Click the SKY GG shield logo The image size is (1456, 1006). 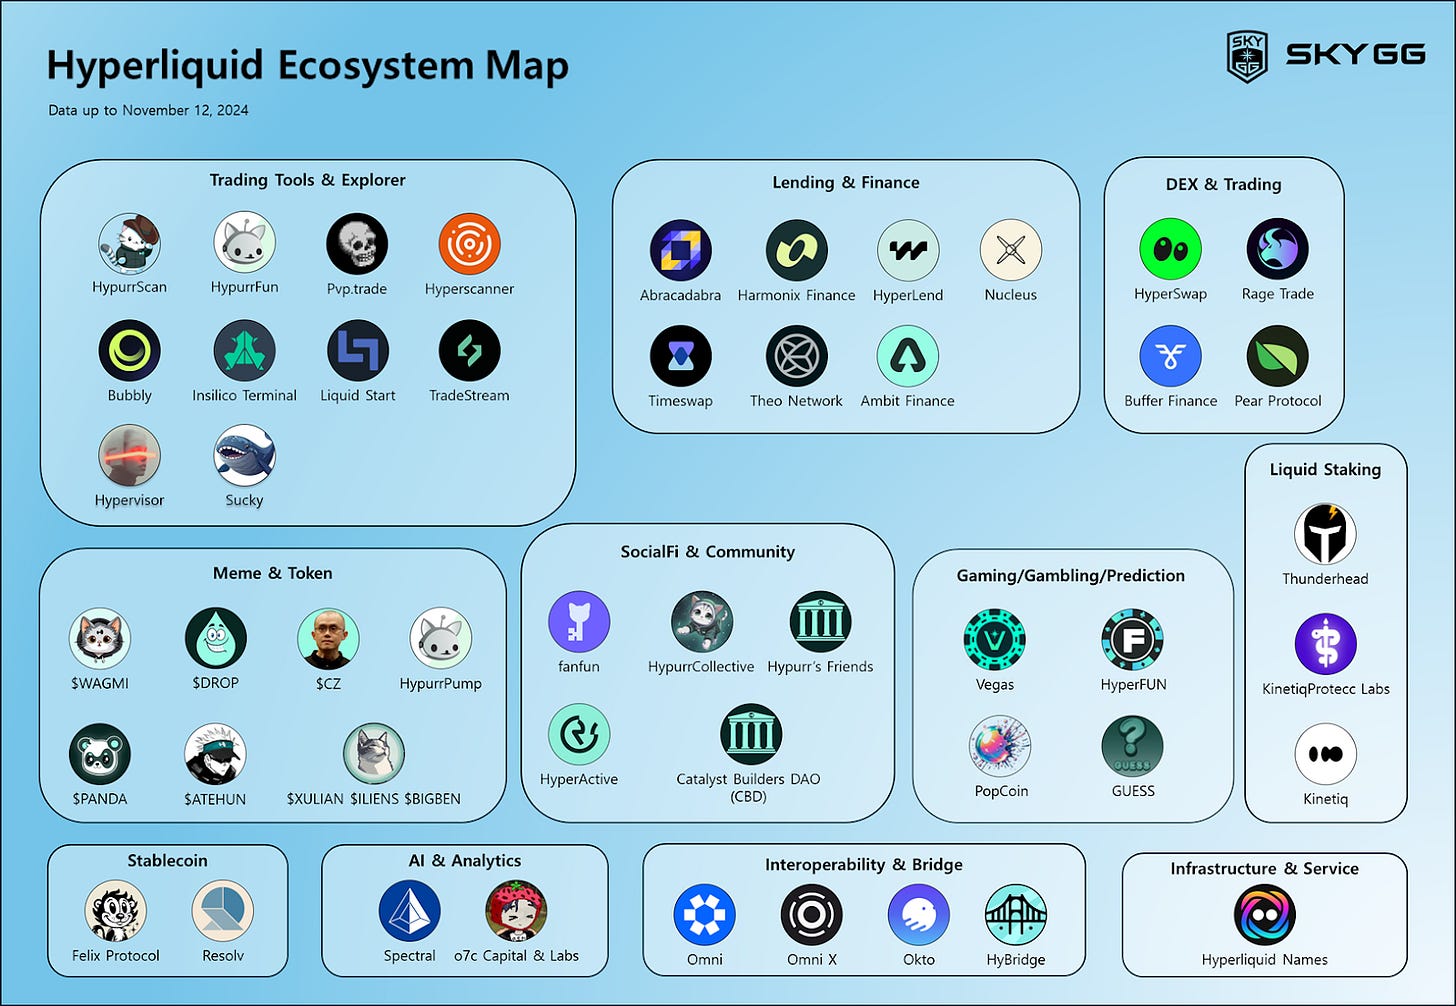tap(1247, 55)
